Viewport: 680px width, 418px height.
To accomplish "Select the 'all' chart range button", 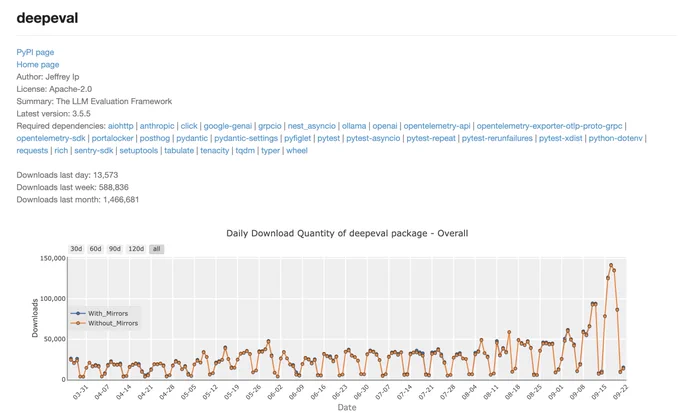I will (157, 249).
